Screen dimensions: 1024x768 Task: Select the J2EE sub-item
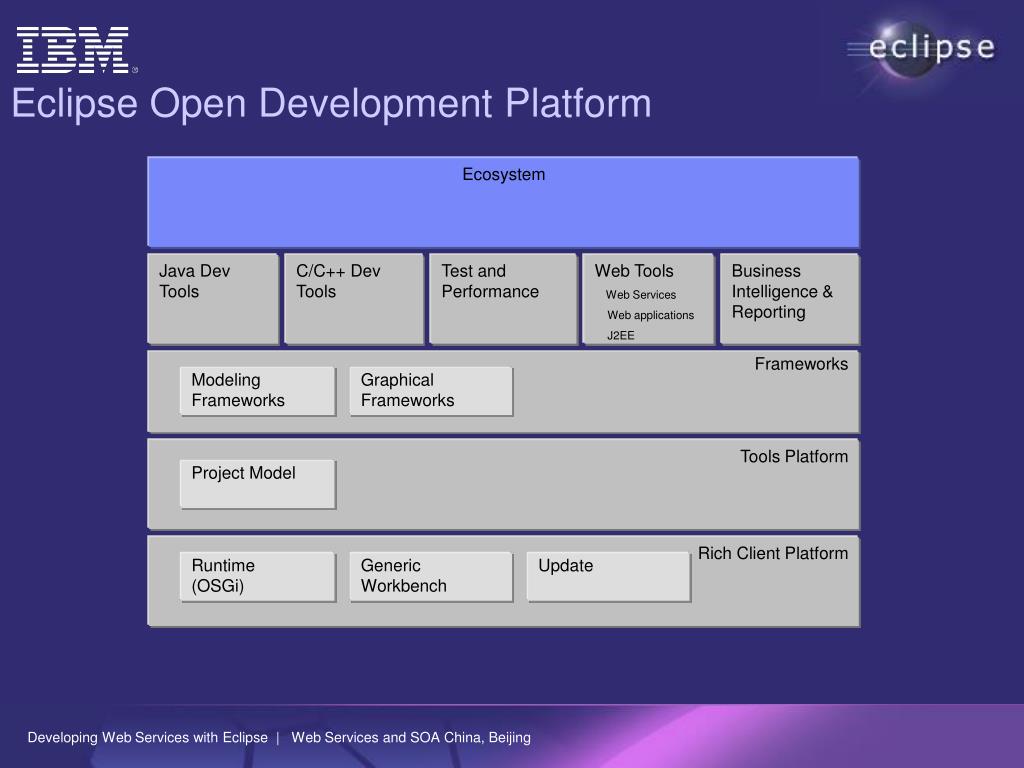(x=621, y=336)
